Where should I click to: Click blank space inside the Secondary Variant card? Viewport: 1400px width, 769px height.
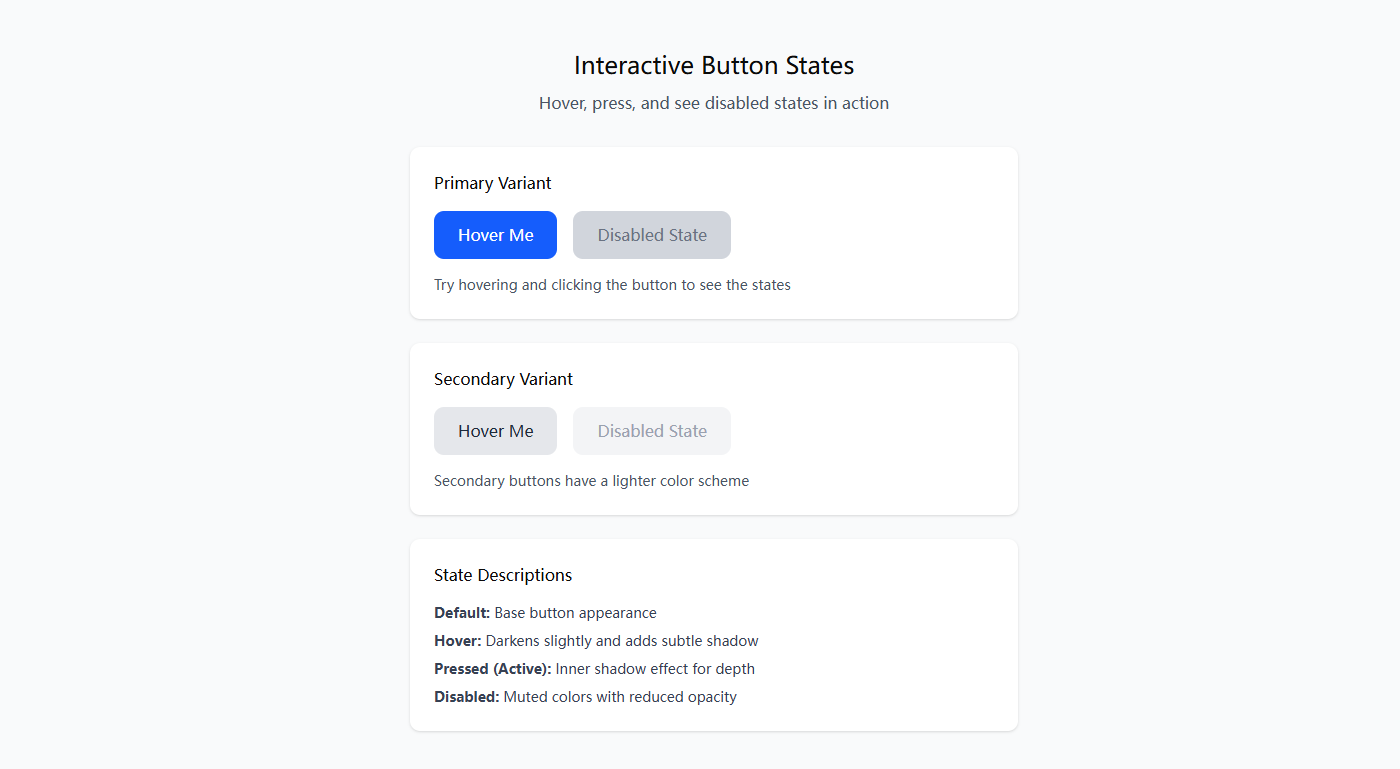(880, 430)
